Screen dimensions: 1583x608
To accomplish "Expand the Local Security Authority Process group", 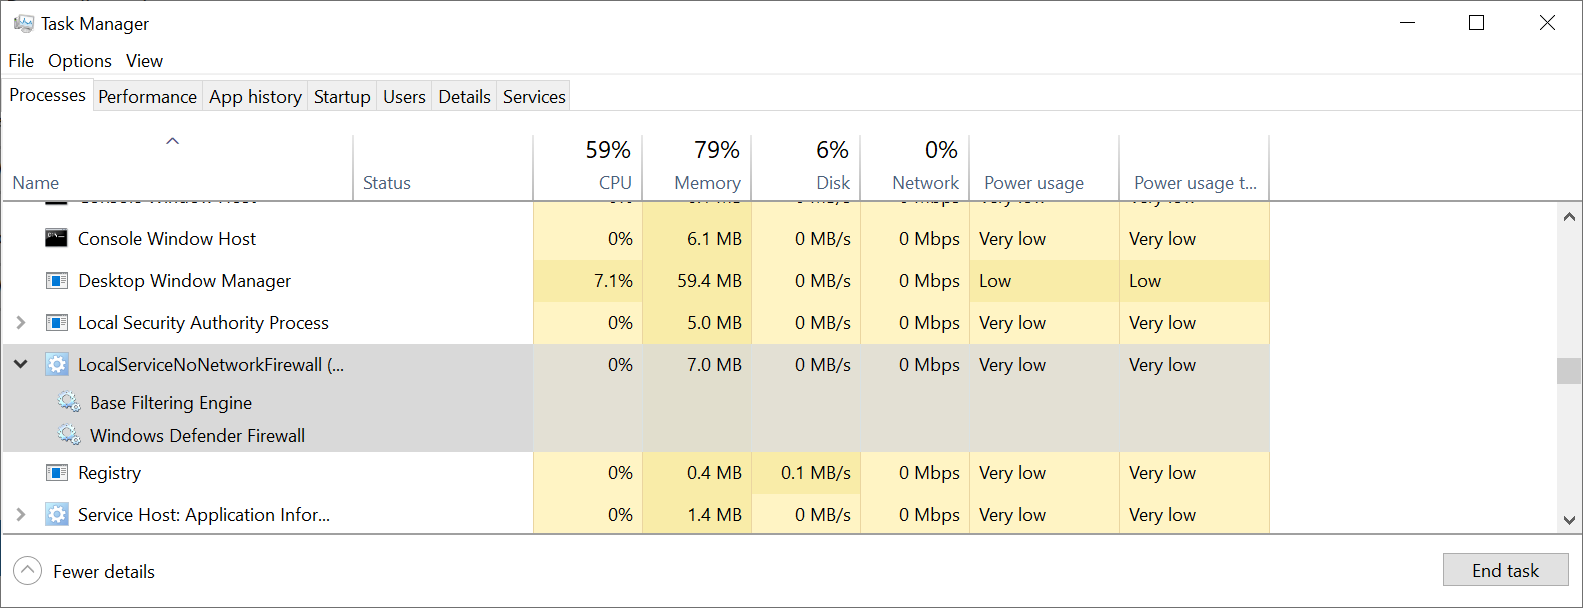I will click(21, 323).
